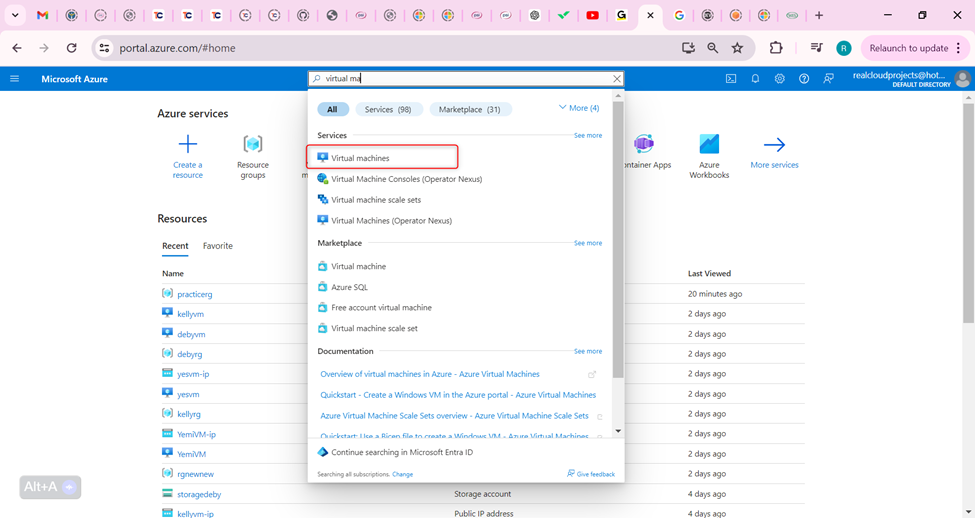Open debyrg resource group
Viewport: 975px width, 518px height.
(190, 354)
